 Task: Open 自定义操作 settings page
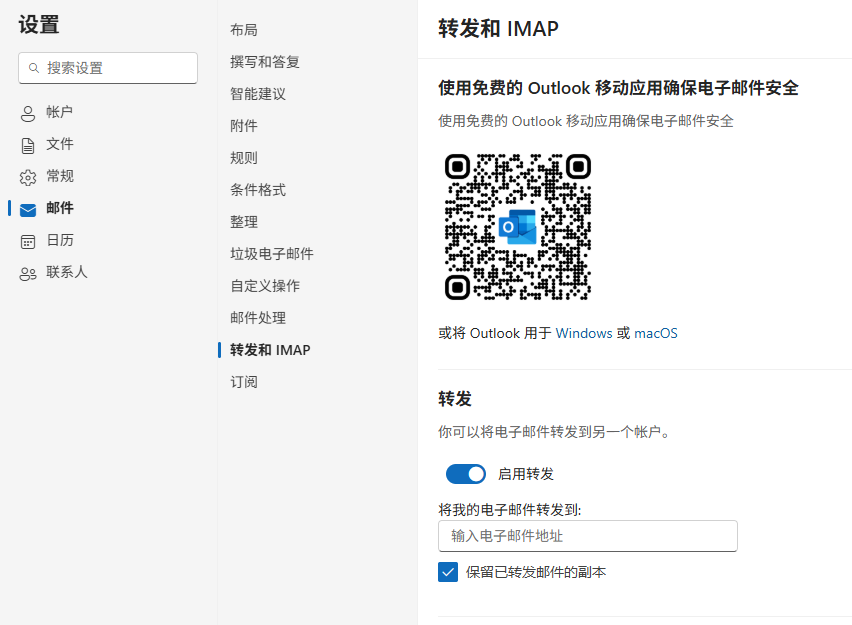(265, 286)
